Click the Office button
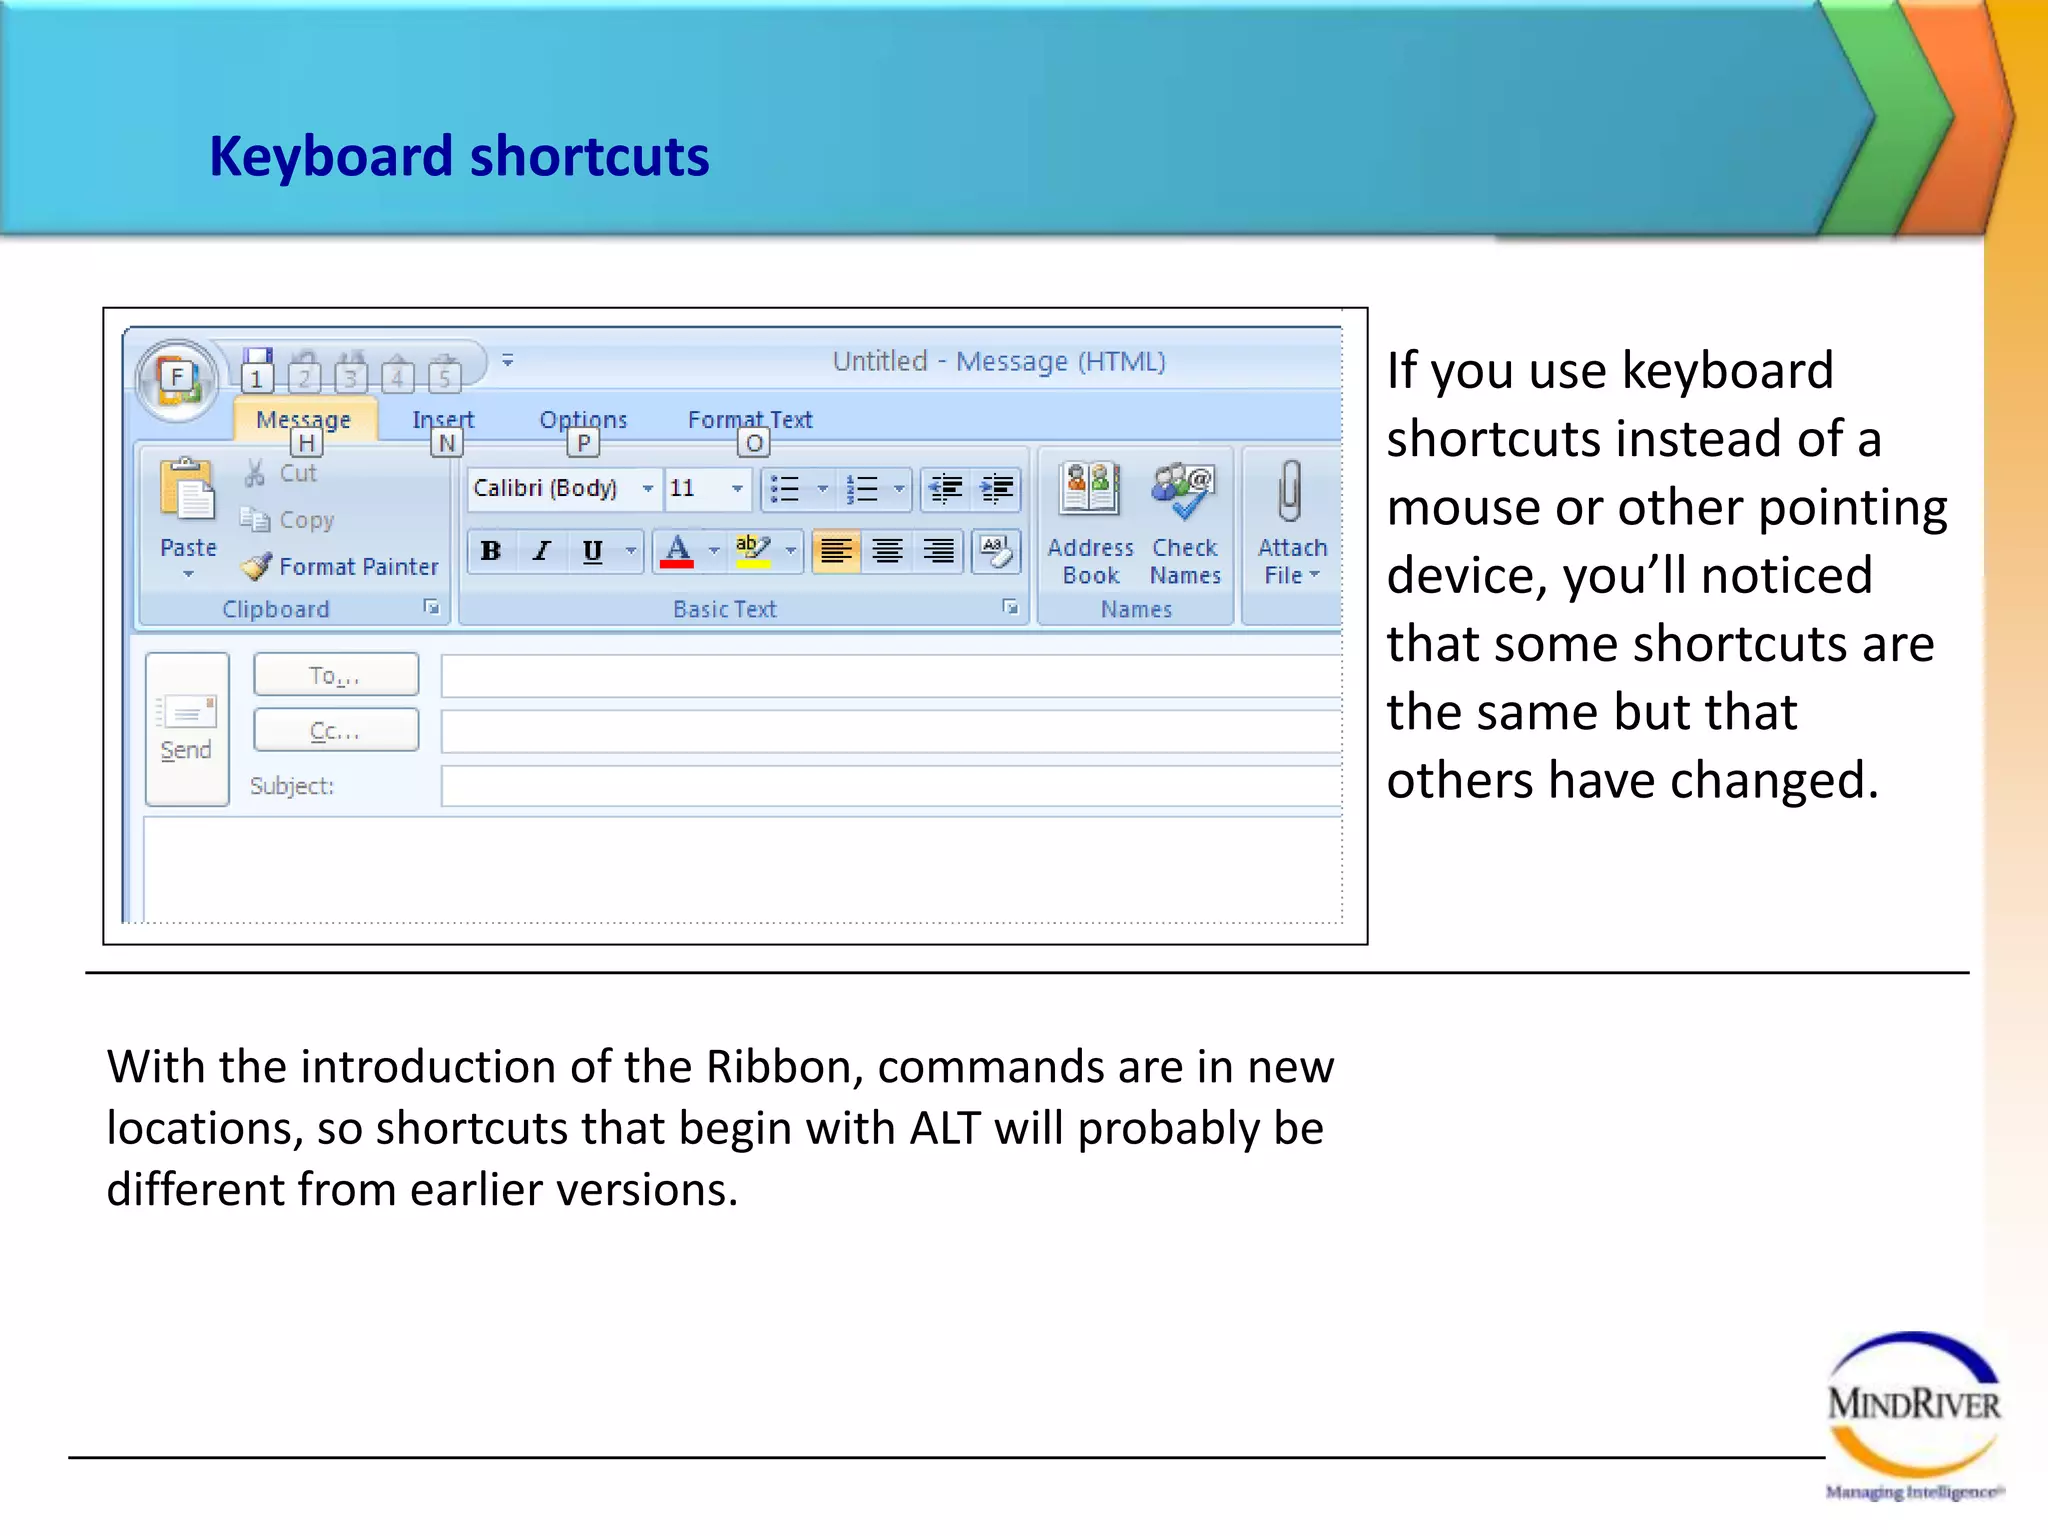Image resolution: width=2048 pixels, height=1536 pixels. pos(178,379)
